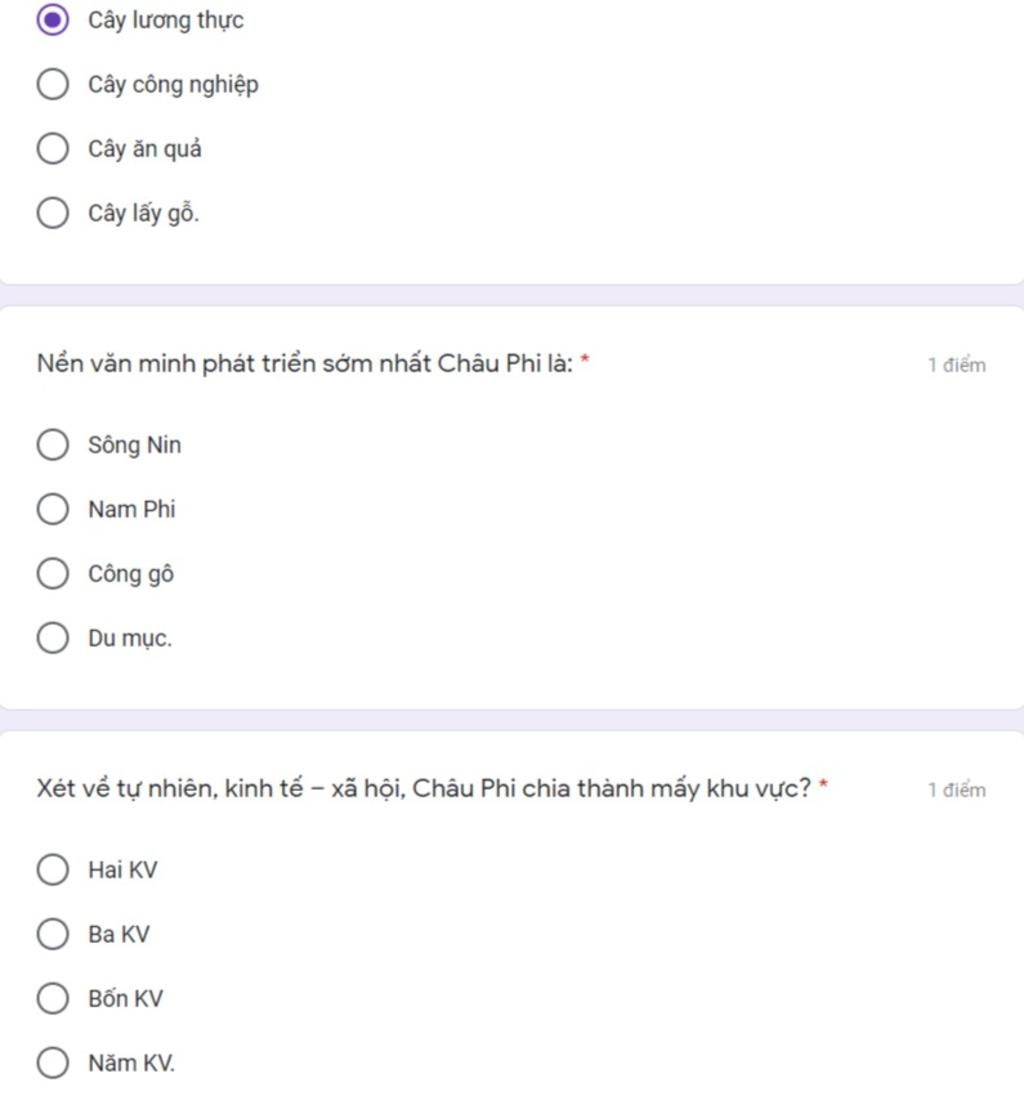This screenshot has width=1024, height=1114.
Task: Click the "1 điểm" label of the regions question
Action: pyautogui.click(x=956, y=790)
